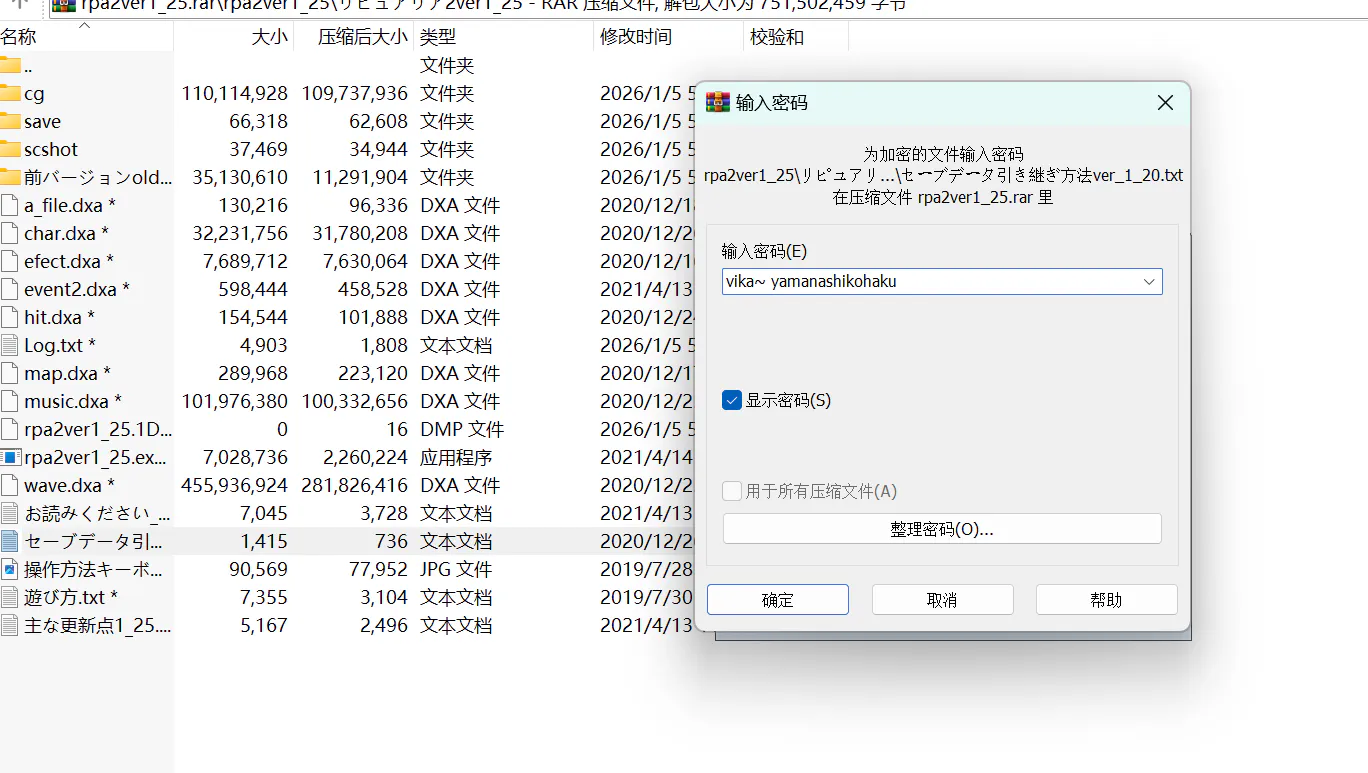Uncheck the 显示密码 checkbox
The height and width of the screenshot is (773, 1368).
(x=732, y=400)
